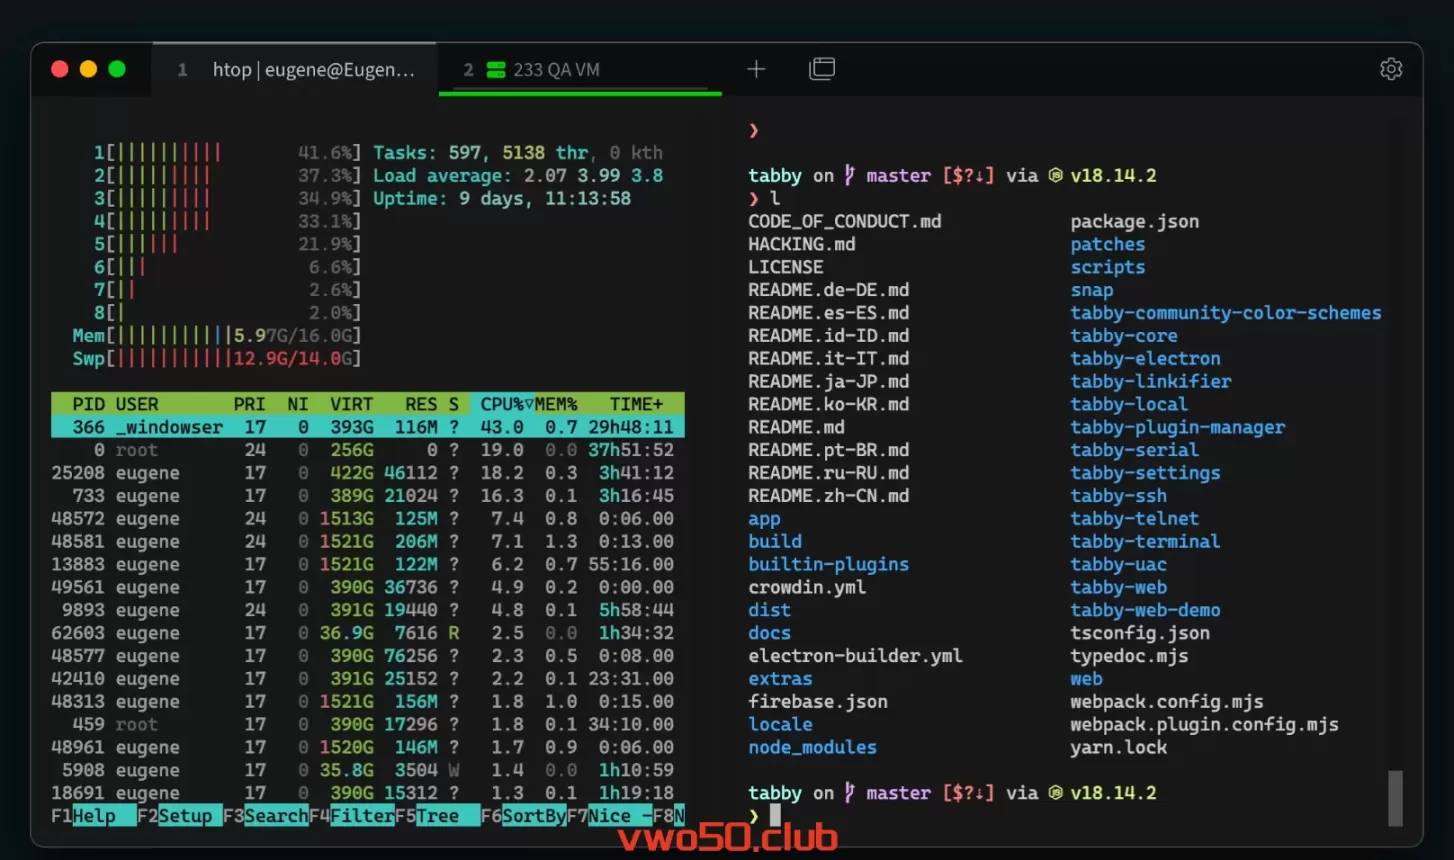Click the red close window button
This screenshot has width=1454, height=860.
[x=60, y=69]
